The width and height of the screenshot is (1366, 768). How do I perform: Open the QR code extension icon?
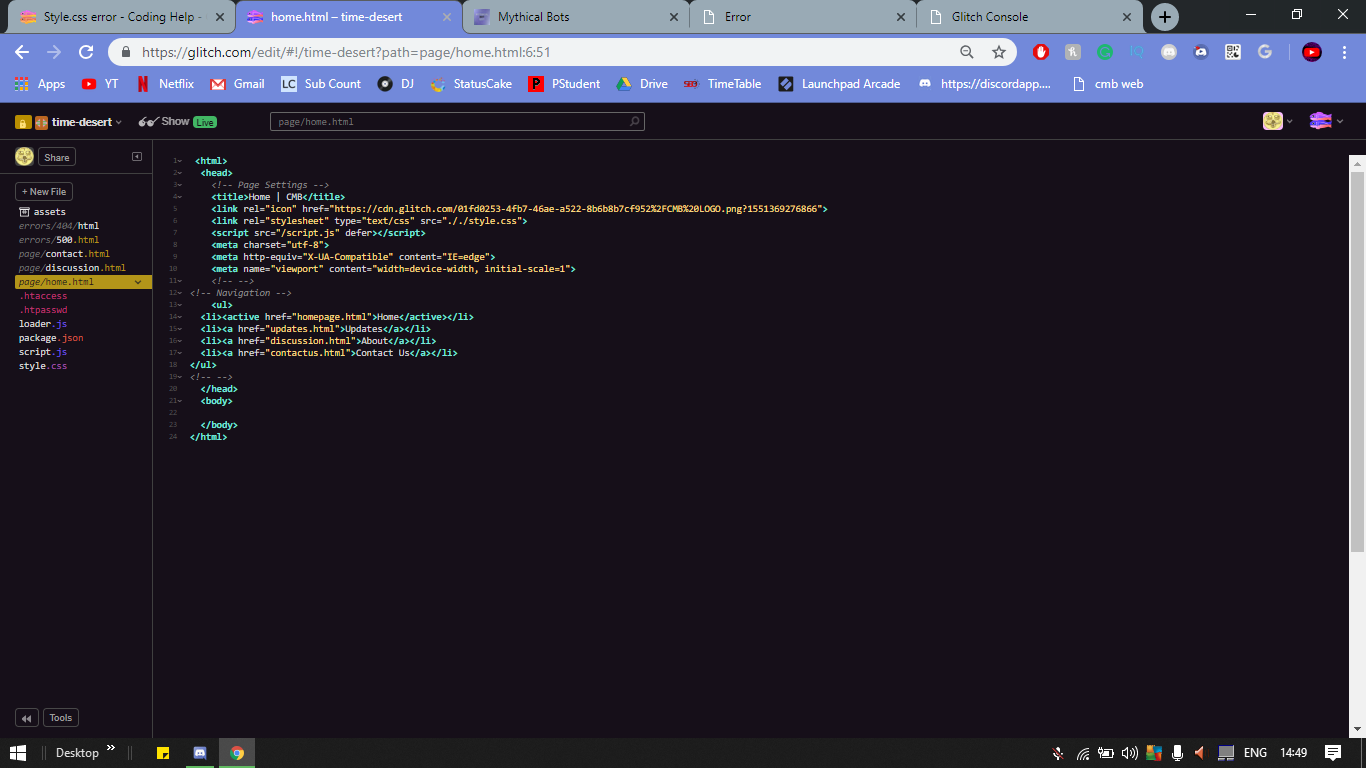point(1233,52)
